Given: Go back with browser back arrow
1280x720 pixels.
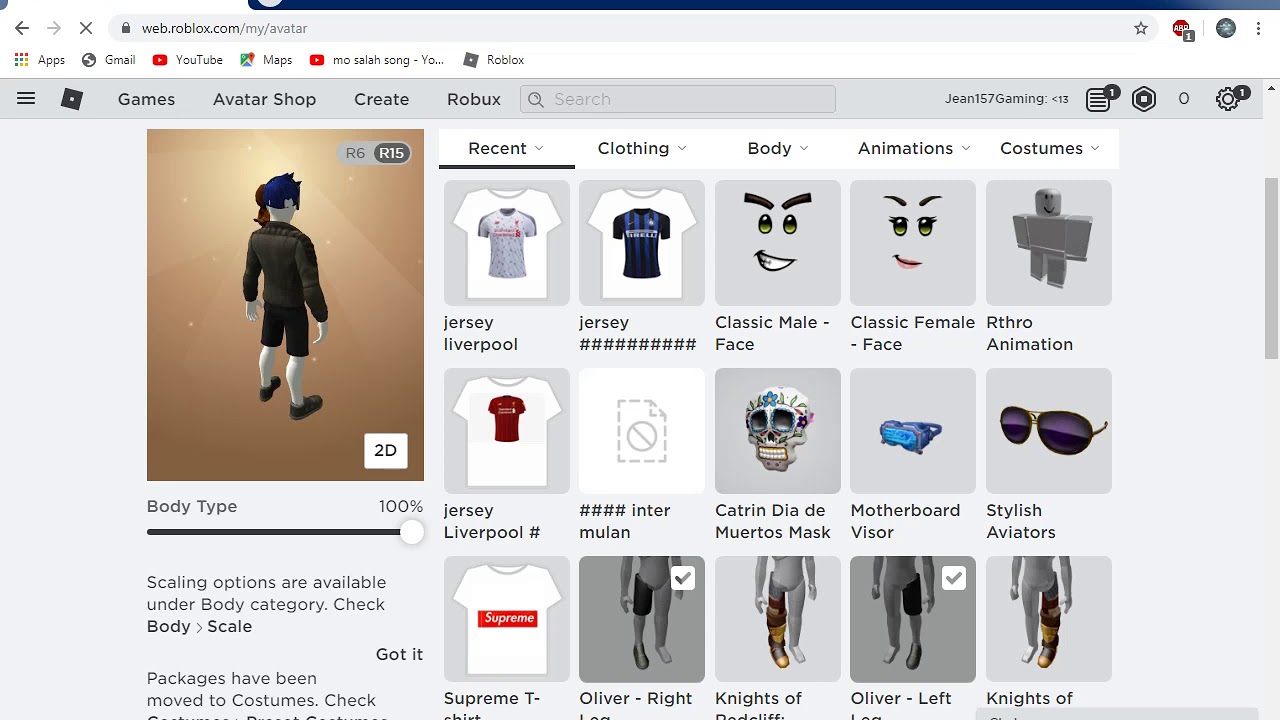Looking at the screenshot, I should [22, 28].
